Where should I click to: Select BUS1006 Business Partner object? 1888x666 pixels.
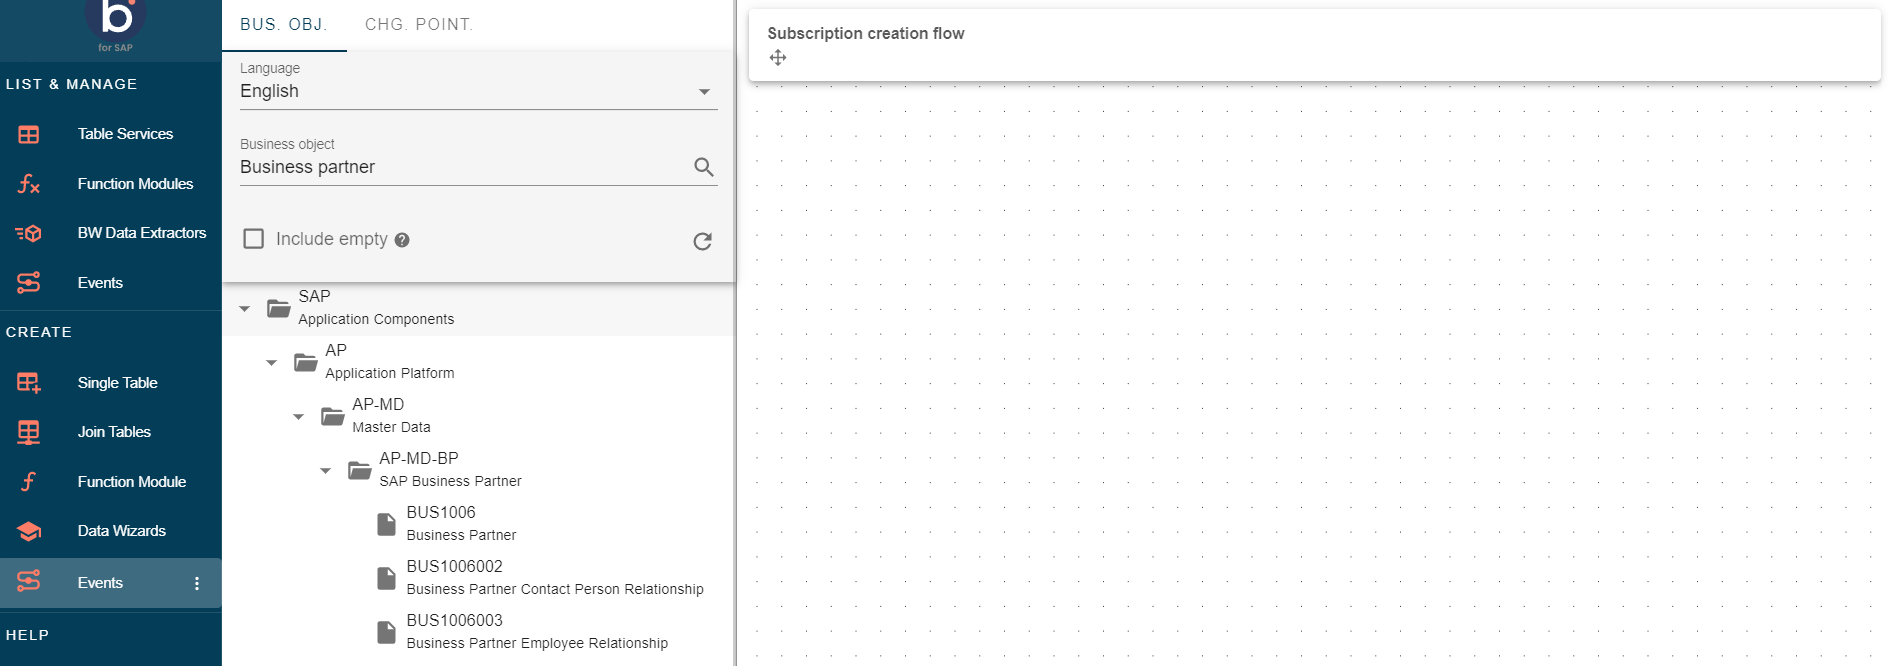460,523
